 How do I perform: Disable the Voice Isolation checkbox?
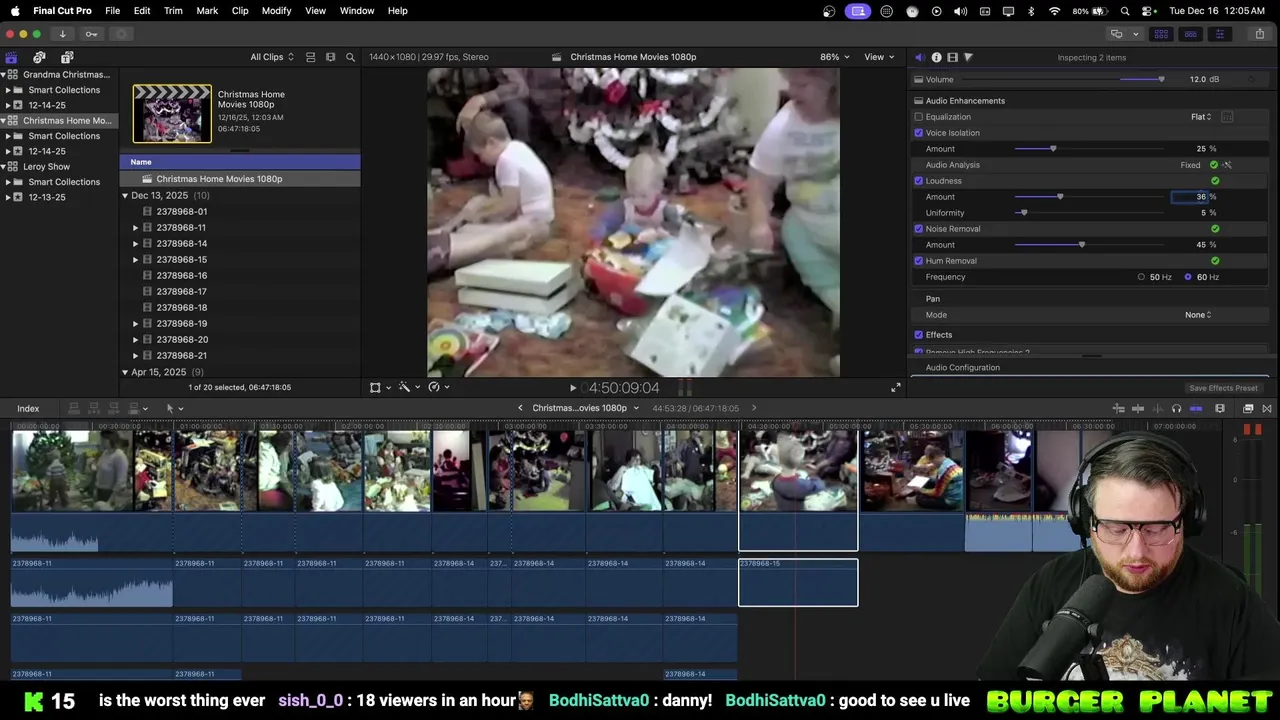click(919, 133)
